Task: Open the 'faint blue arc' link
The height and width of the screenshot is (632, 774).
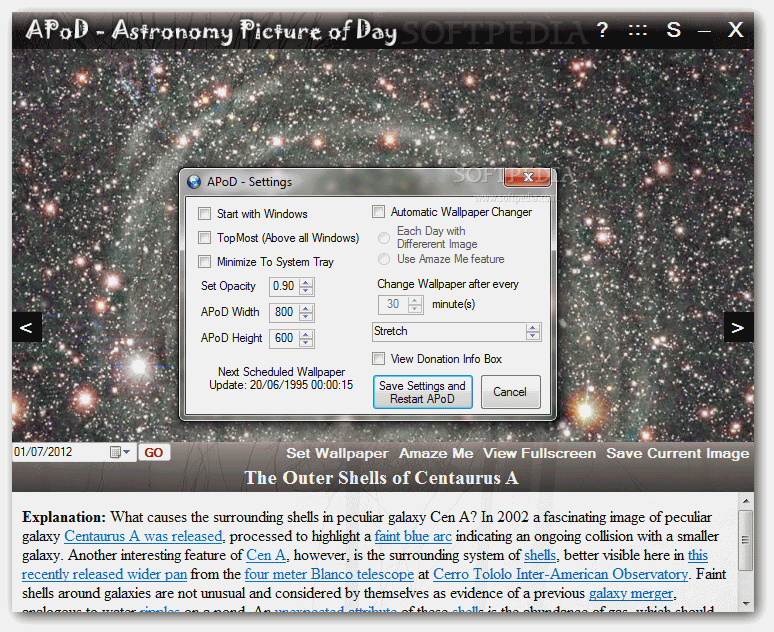Action: click(413, 536)
